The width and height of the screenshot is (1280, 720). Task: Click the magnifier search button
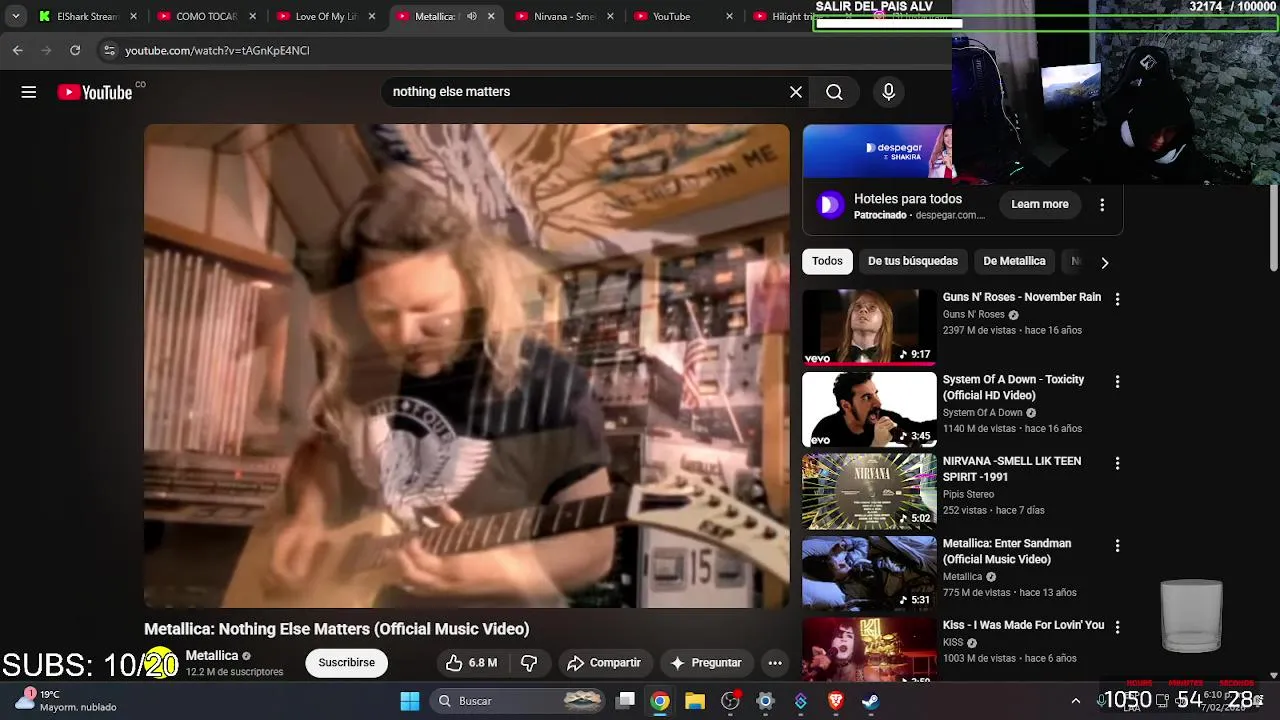click(834, 92)
